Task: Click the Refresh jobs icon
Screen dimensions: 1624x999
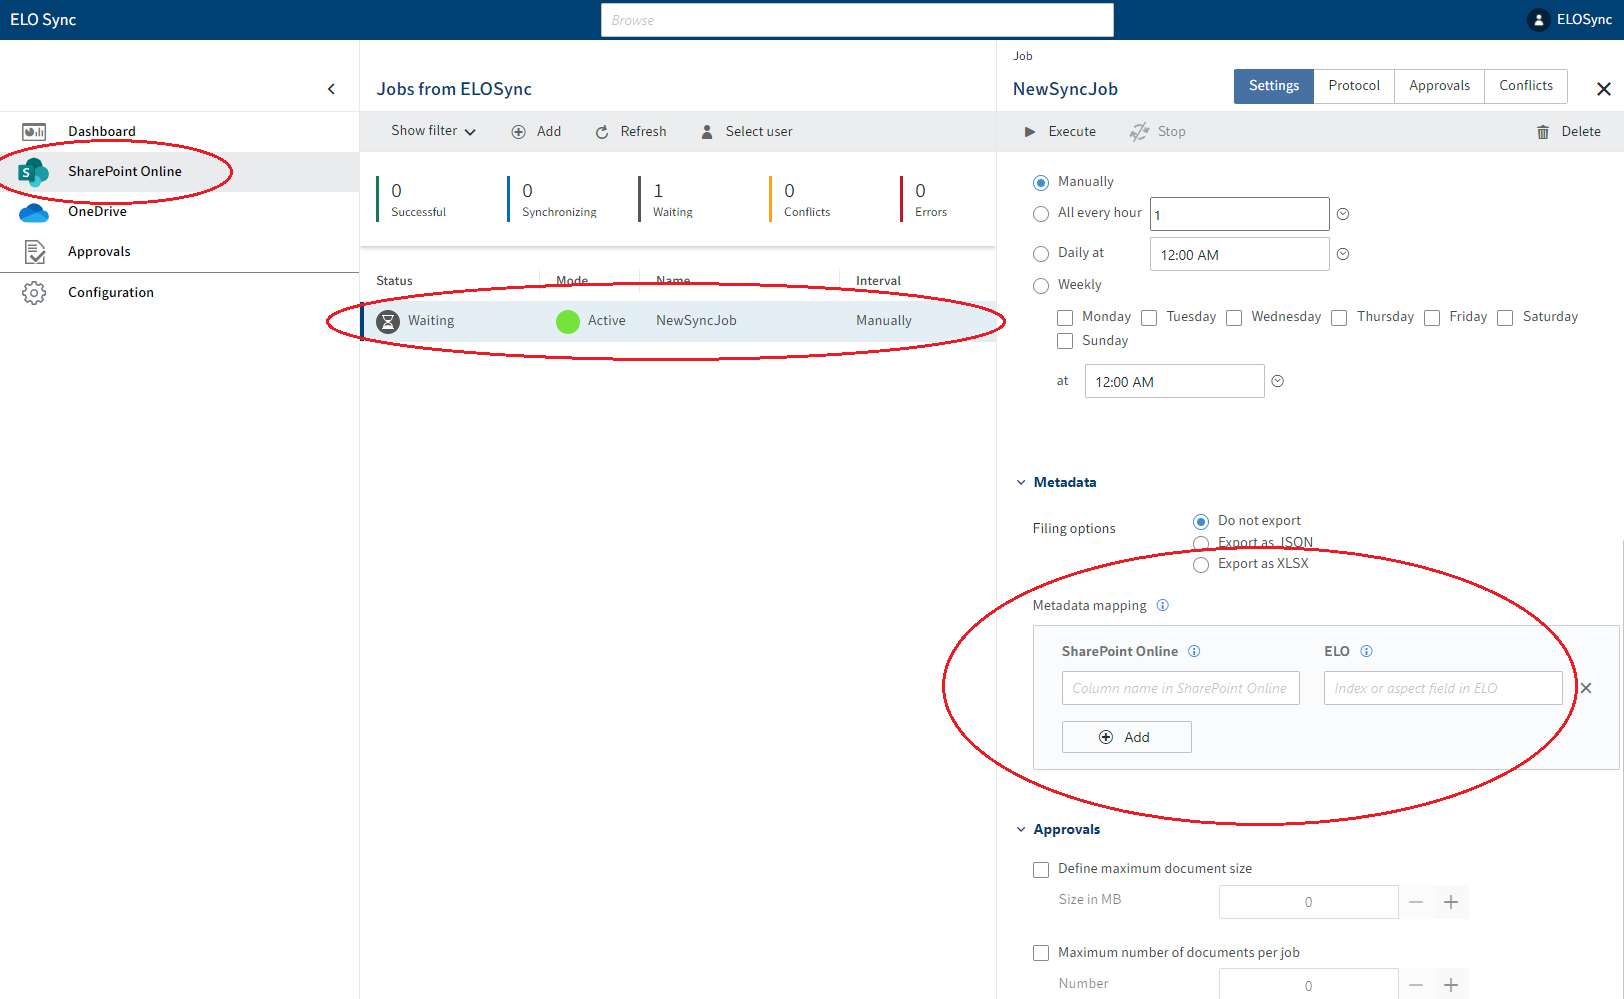Action: tap(602, 132)
